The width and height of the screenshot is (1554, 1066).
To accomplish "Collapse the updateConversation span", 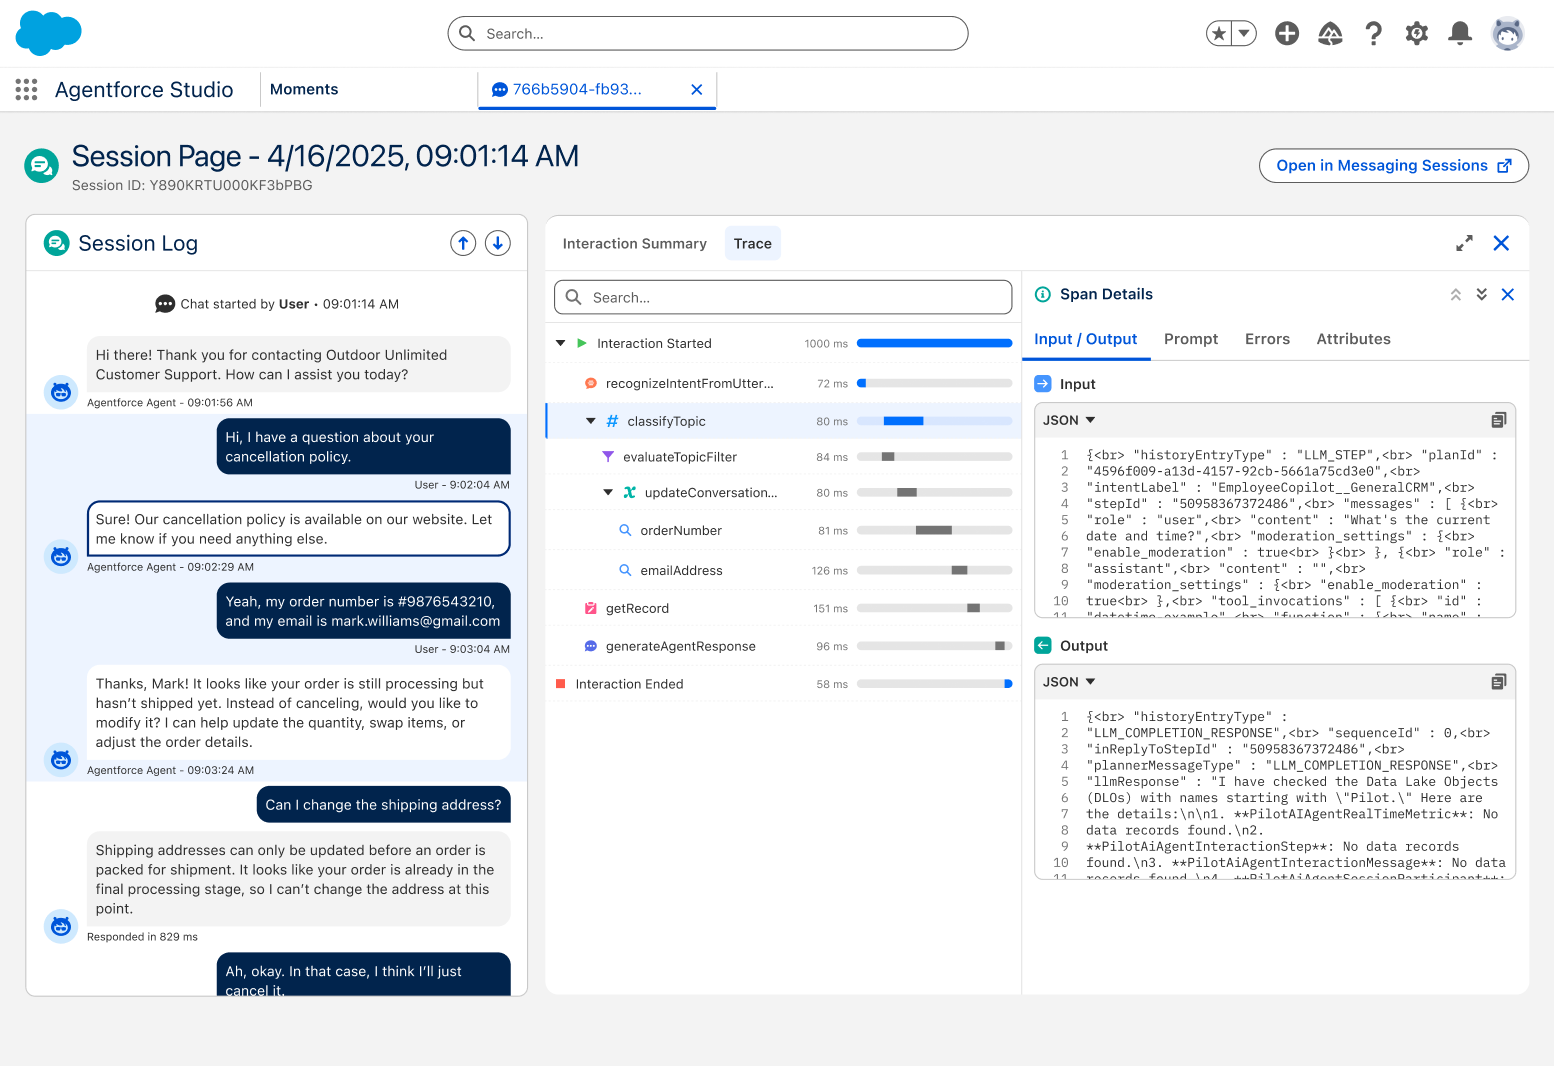I will coord(607,492).
